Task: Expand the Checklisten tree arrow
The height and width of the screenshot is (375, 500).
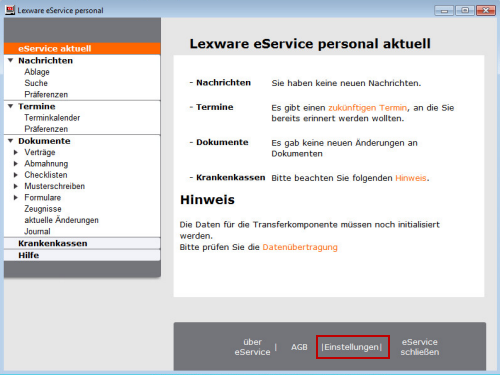Action: pyautogui.click(x=16, y=175)
